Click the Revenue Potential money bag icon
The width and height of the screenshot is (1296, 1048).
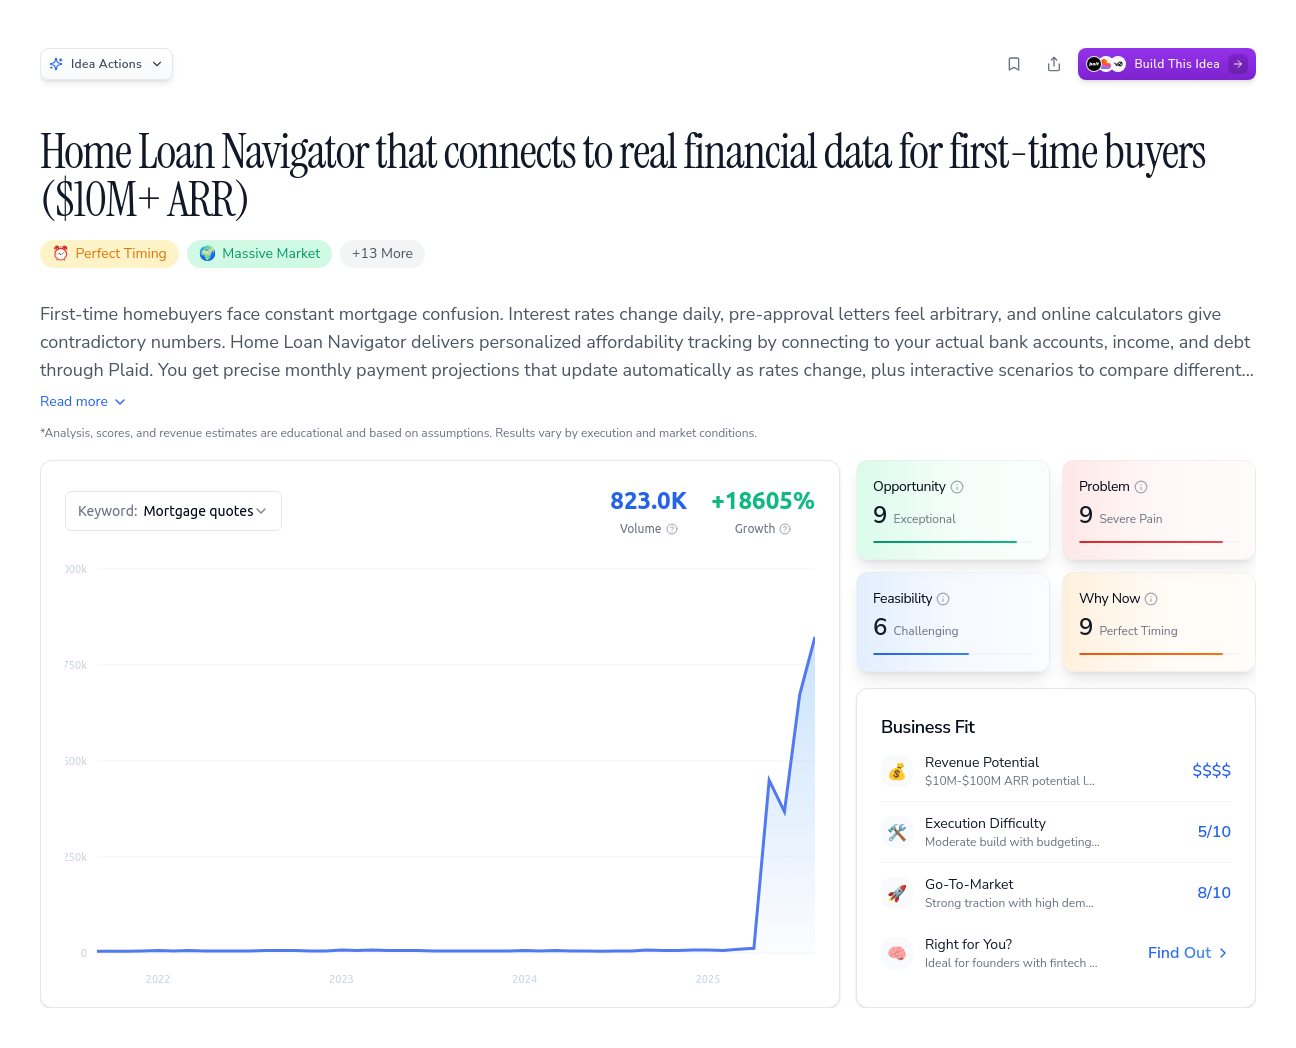tap(897, 771)
